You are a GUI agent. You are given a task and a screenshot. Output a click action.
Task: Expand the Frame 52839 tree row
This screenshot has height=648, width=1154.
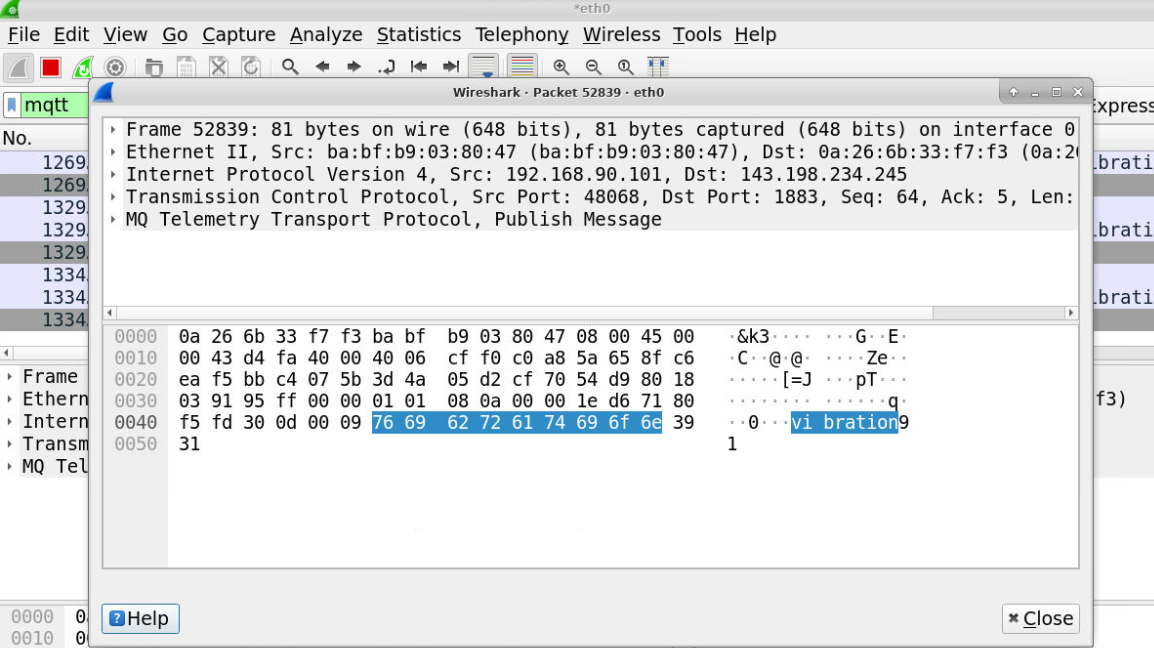coord(113,130)
